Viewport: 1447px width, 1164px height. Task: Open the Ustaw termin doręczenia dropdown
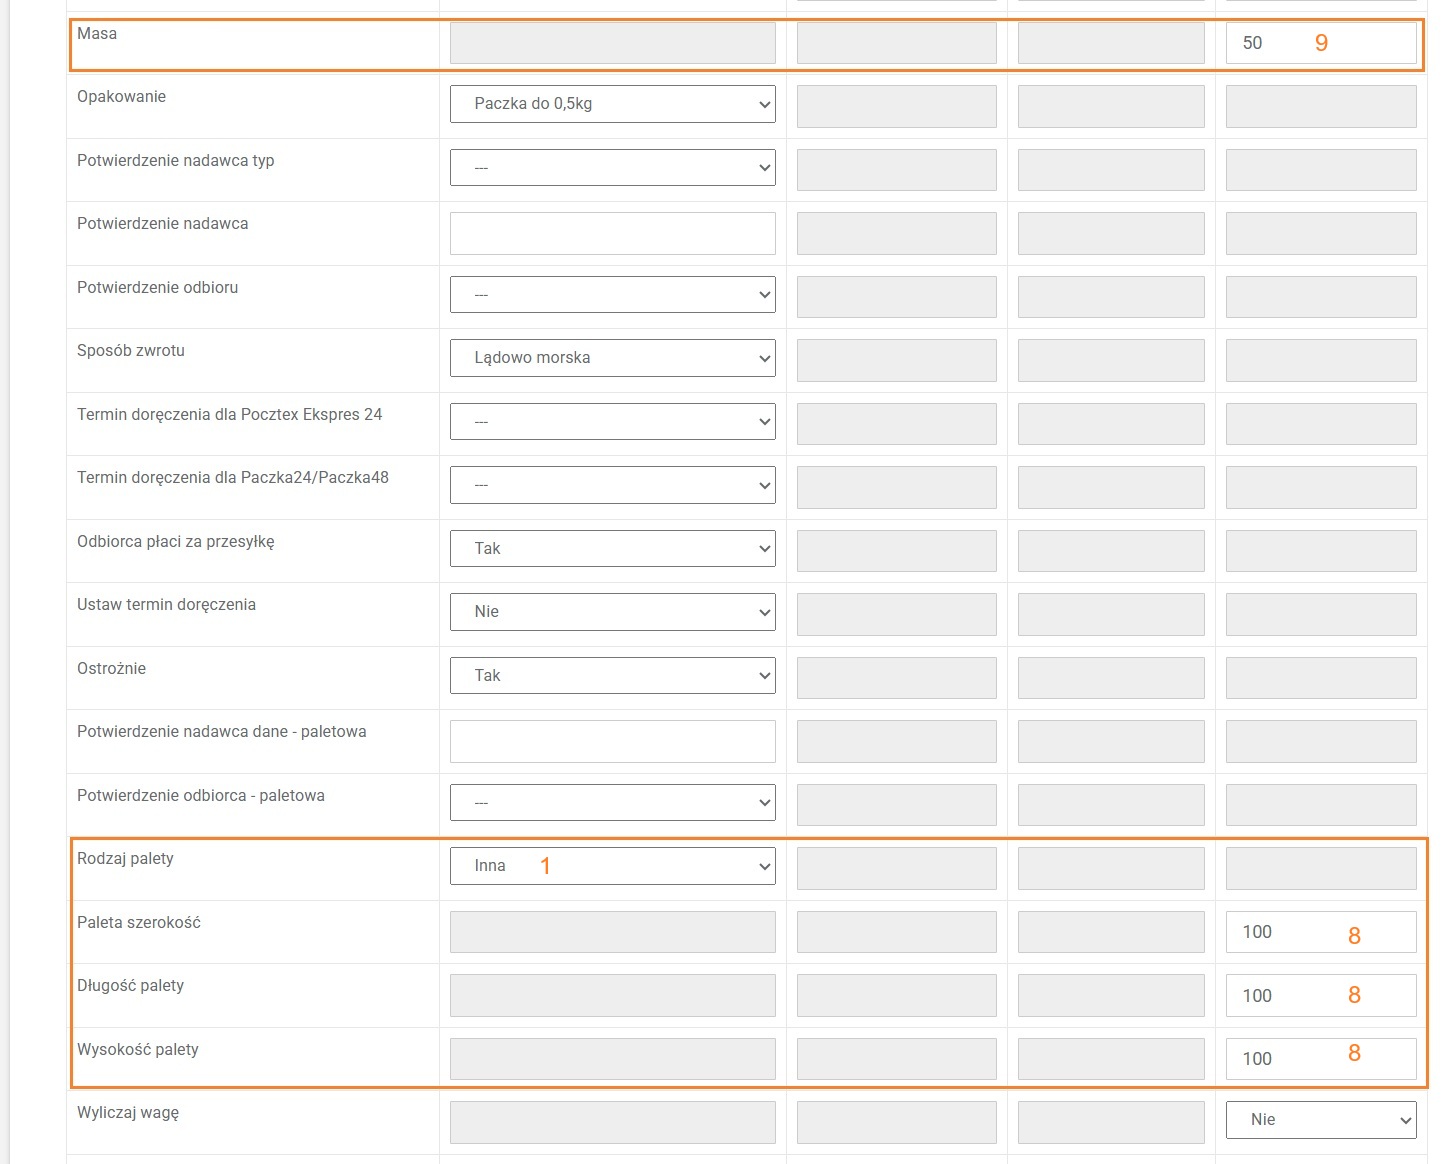click(612, 612)
